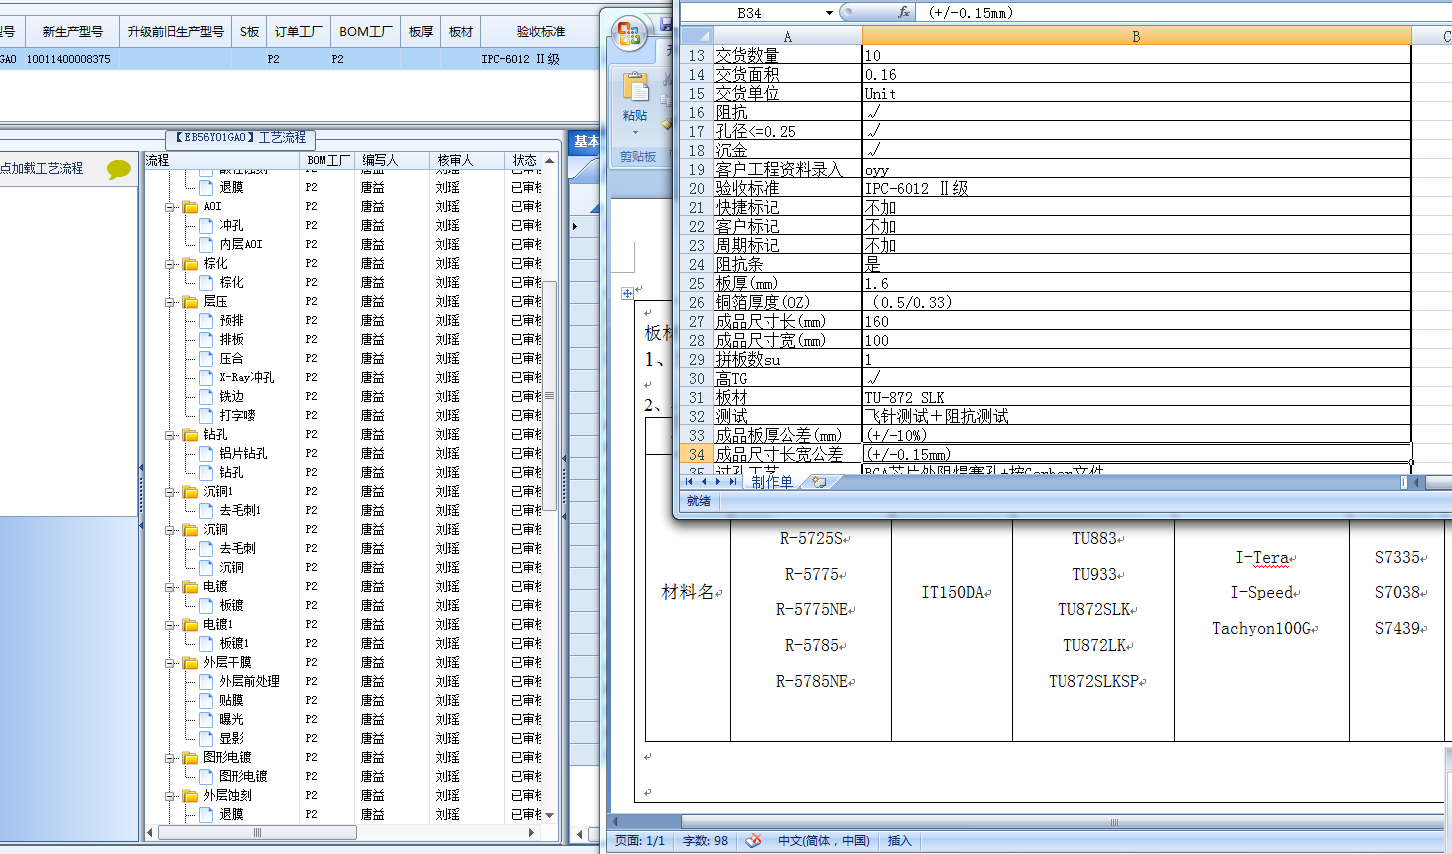Screen dimensions: 1452x854
Task: Open the 基本 tab in right panel
Action: pos(586,142)
